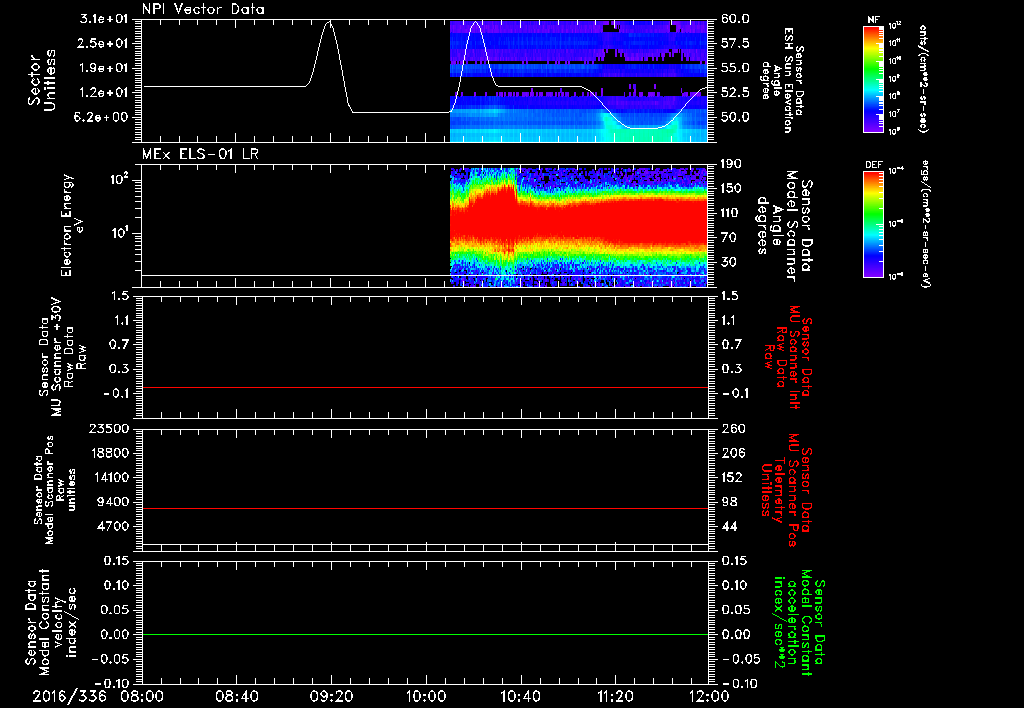This screenshot has height=708, width=1024.
Task: Click the white curve peak near 09:20
Action: point(329,22)
